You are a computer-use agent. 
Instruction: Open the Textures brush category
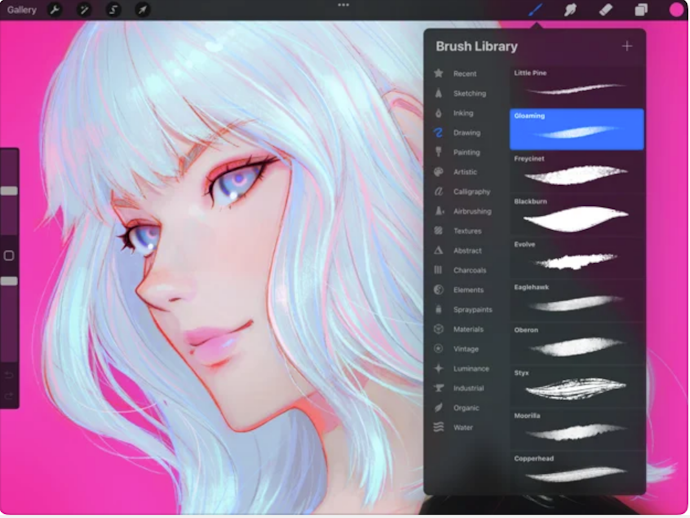[x=466, y=231]
